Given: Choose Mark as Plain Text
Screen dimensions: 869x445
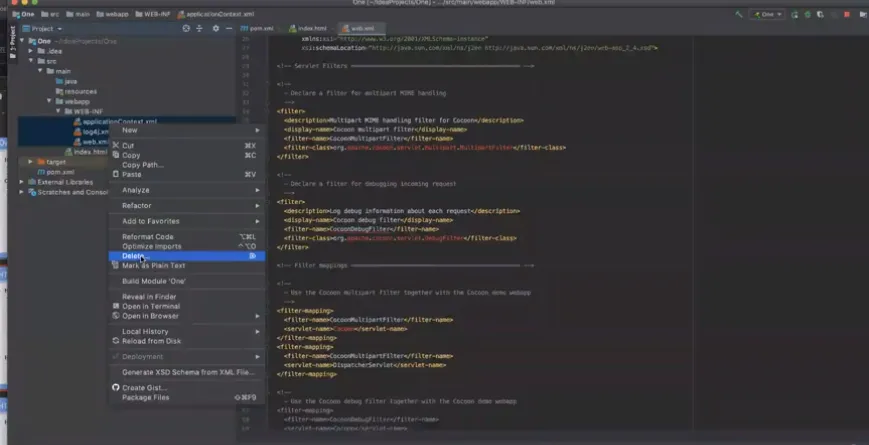Looking at the screenshot, I should [x=186, y=265].
